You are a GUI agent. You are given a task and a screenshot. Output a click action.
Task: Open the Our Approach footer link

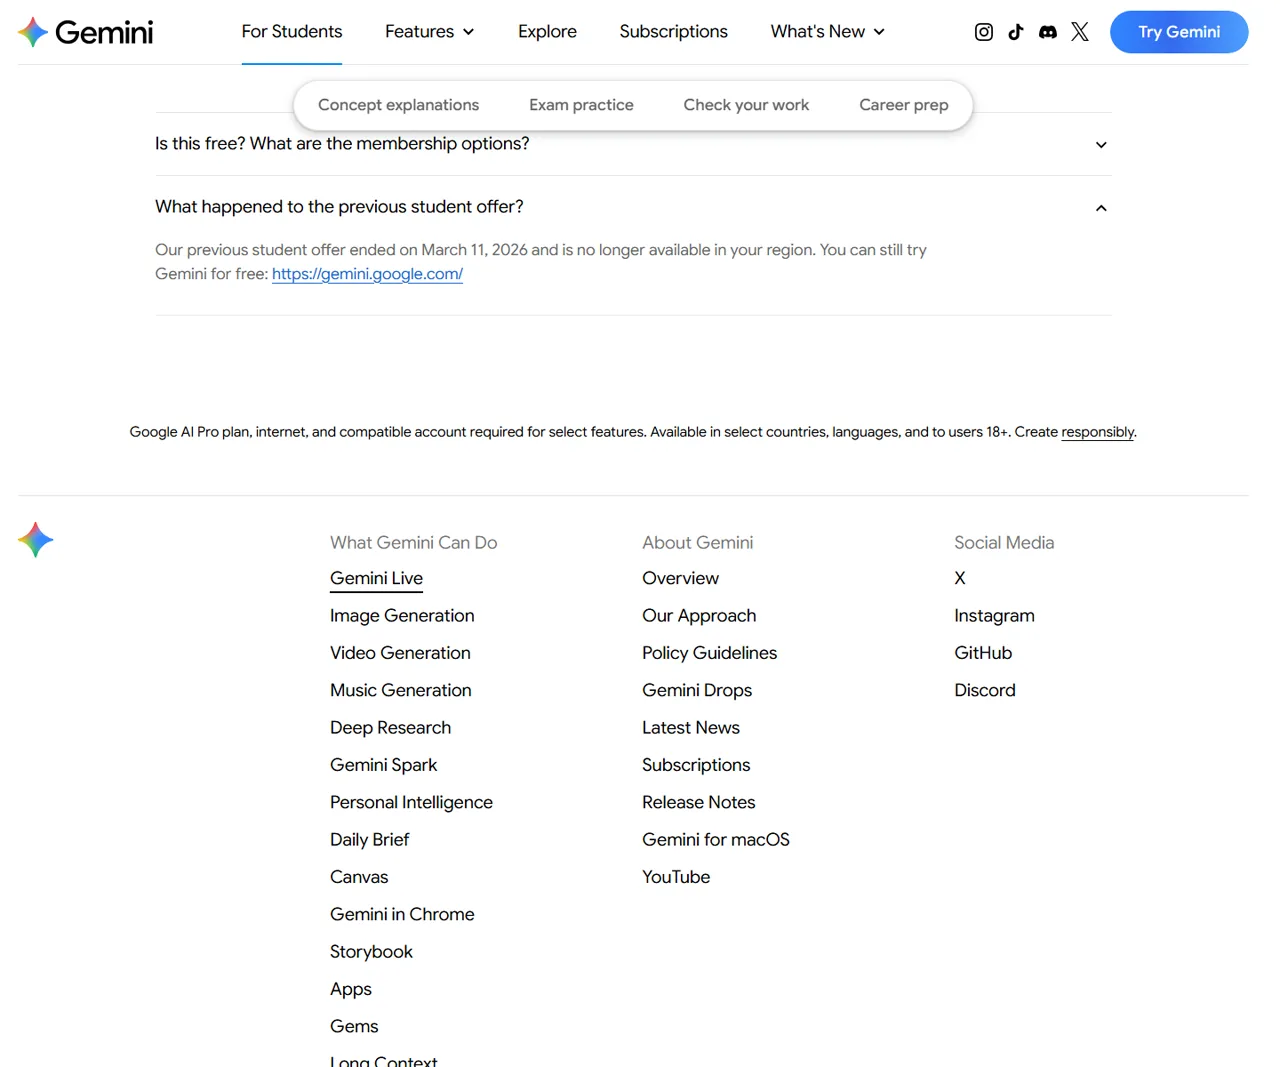pyautogui.click(x=699, y=616)
